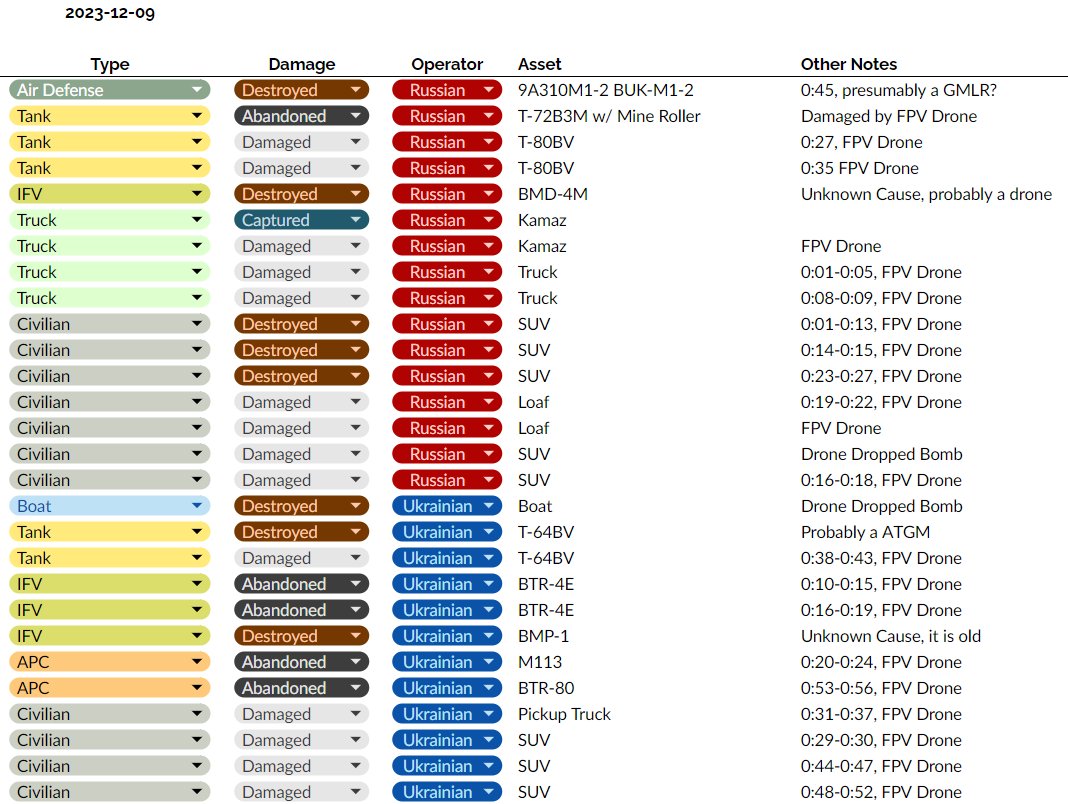The image size is (1068, 804).
Task: Open APC type dropdown in BTR-80 row
Action: coord(110,688)
